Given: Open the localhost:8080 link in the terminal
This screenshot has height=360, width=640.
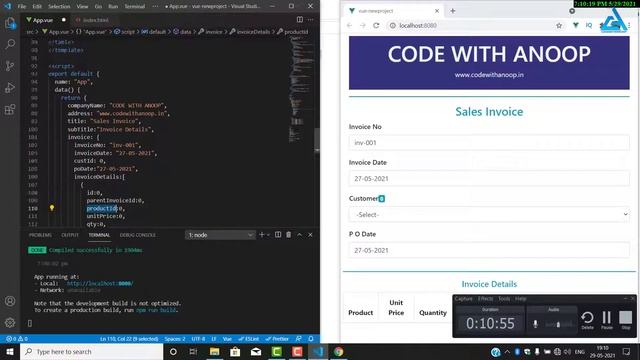Looking at the screenshot, I should tap(100, 283).
